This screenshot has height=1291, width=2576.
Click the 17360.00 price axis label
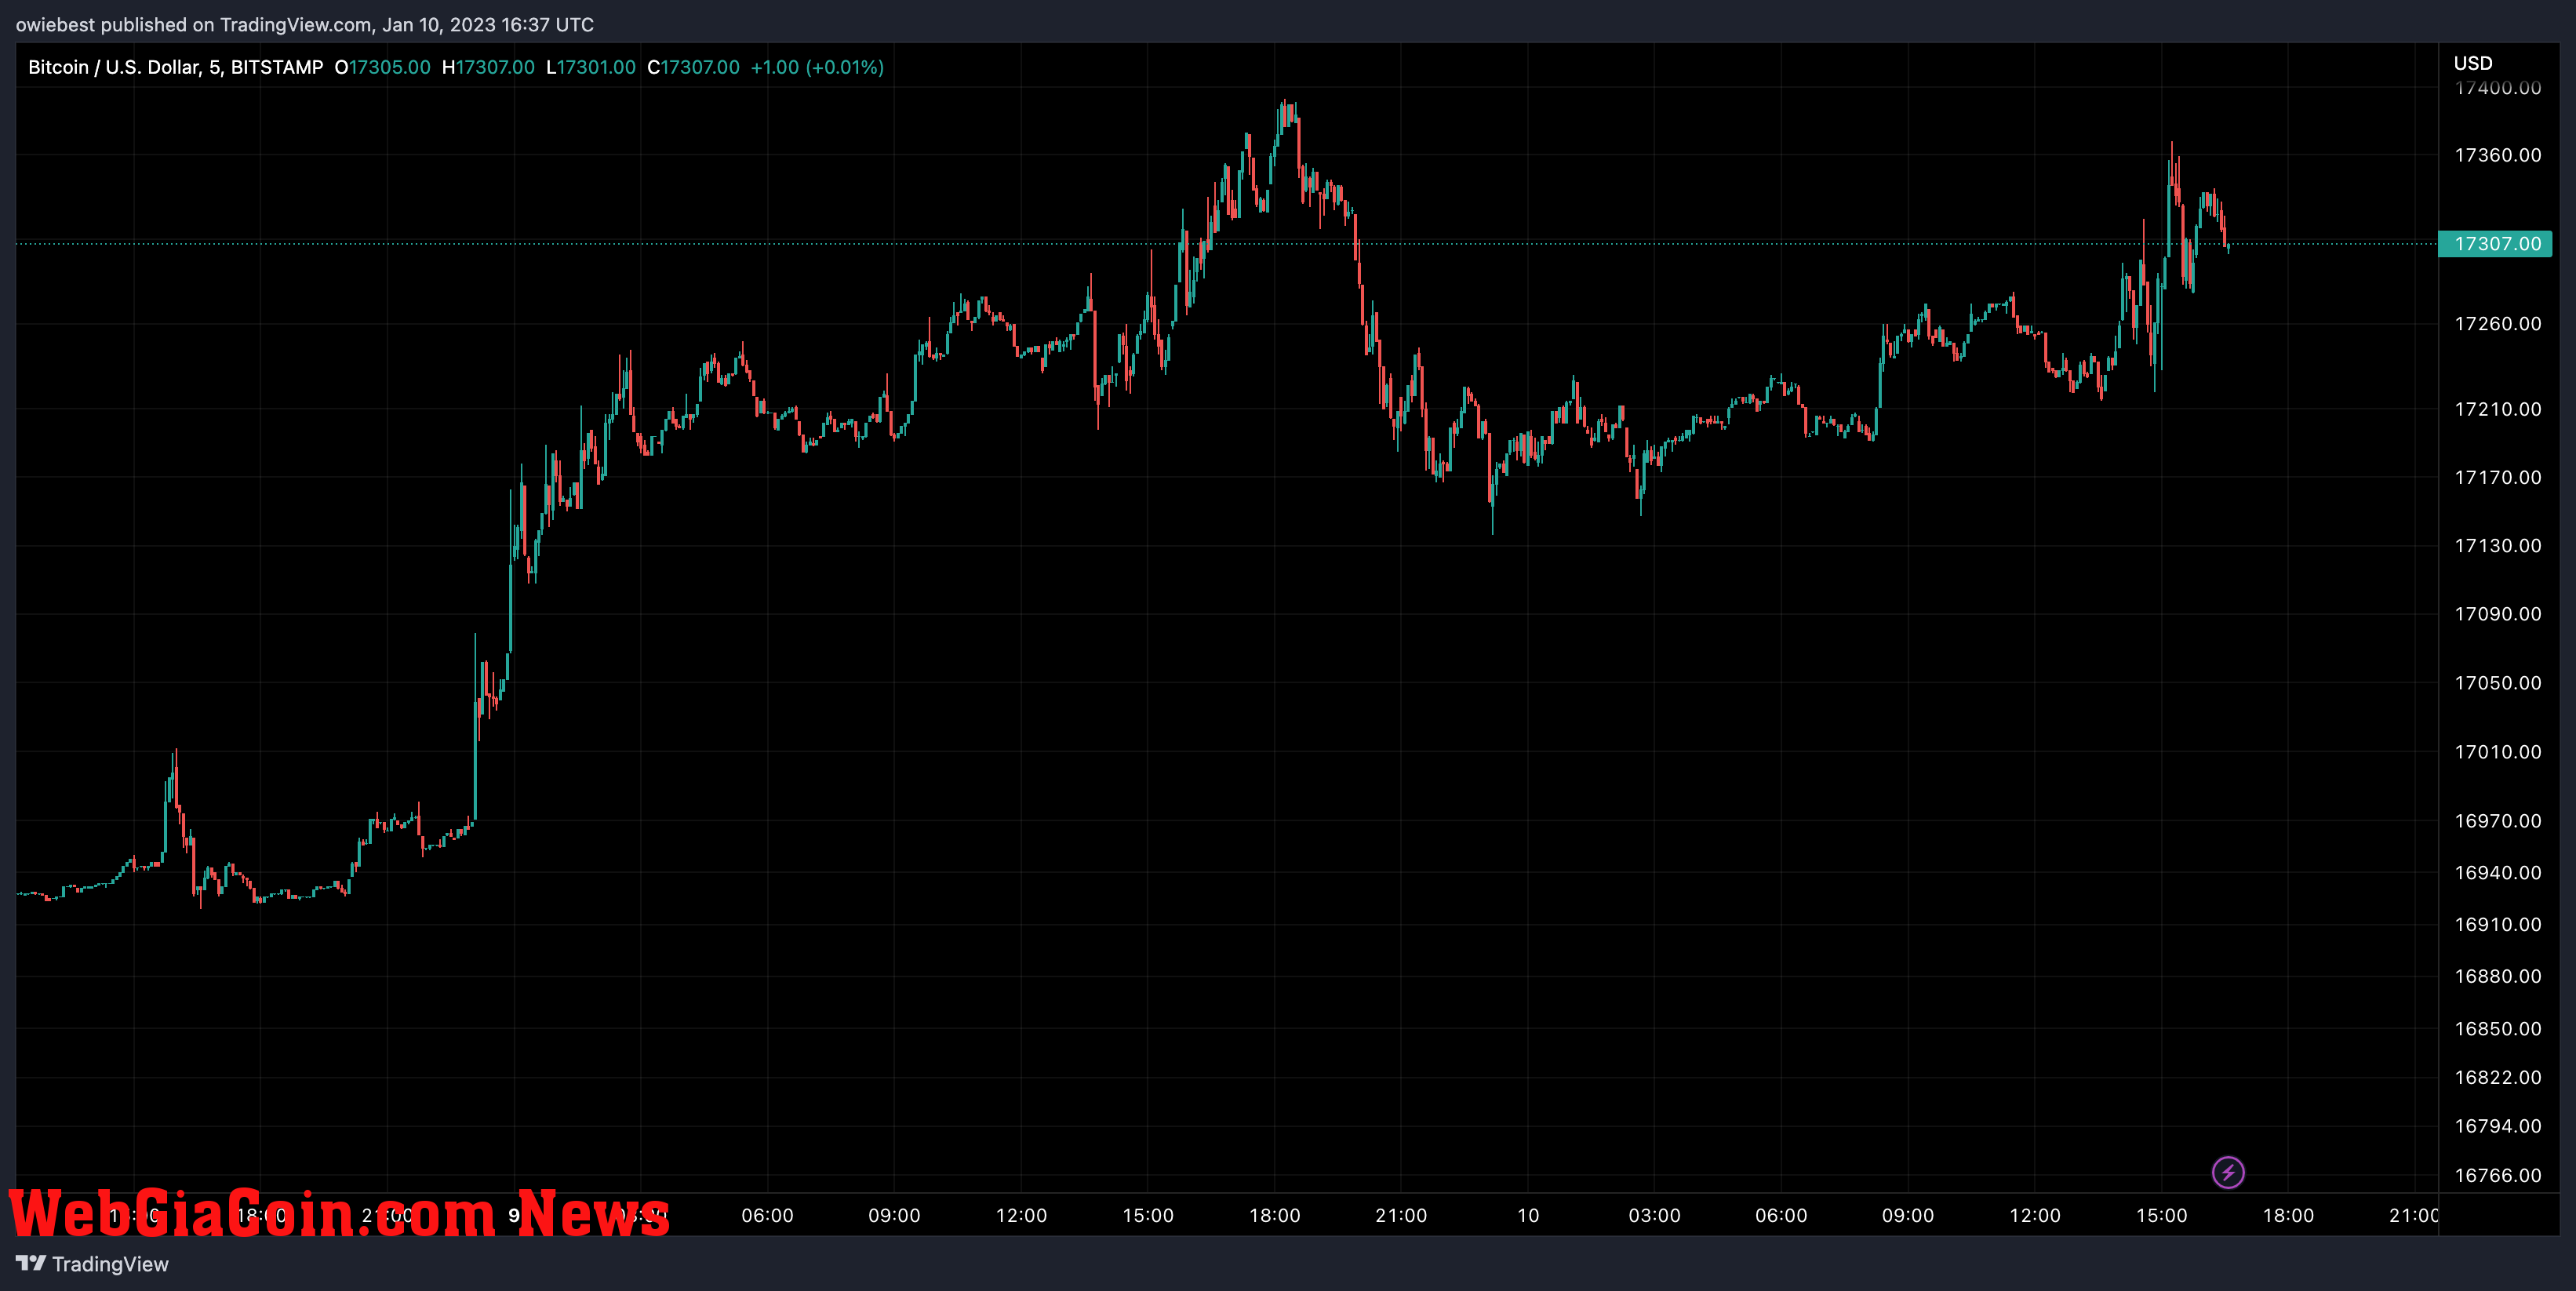click(x=2497, y=155)
